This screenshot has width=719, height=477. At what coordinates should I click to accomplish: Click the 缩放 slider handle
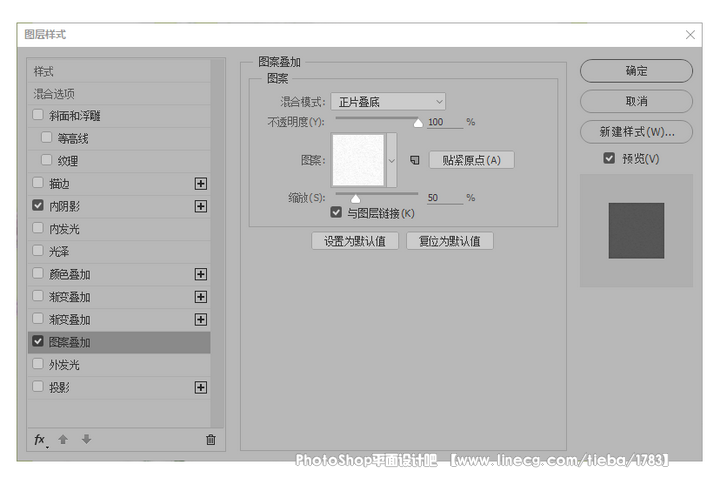coord(355,198)
